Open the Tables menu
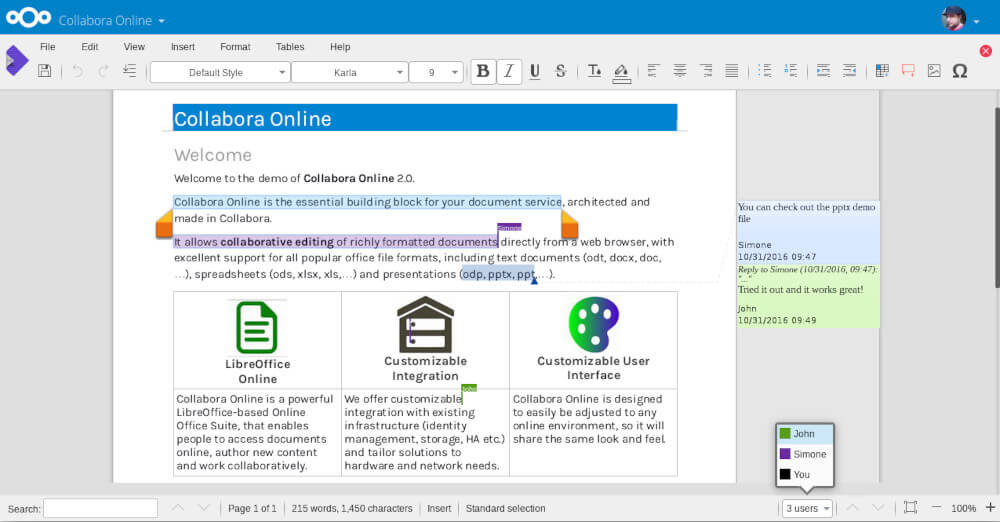This screenshot has height=522, width=1000. pyautogui.click(x=290, y=47)
